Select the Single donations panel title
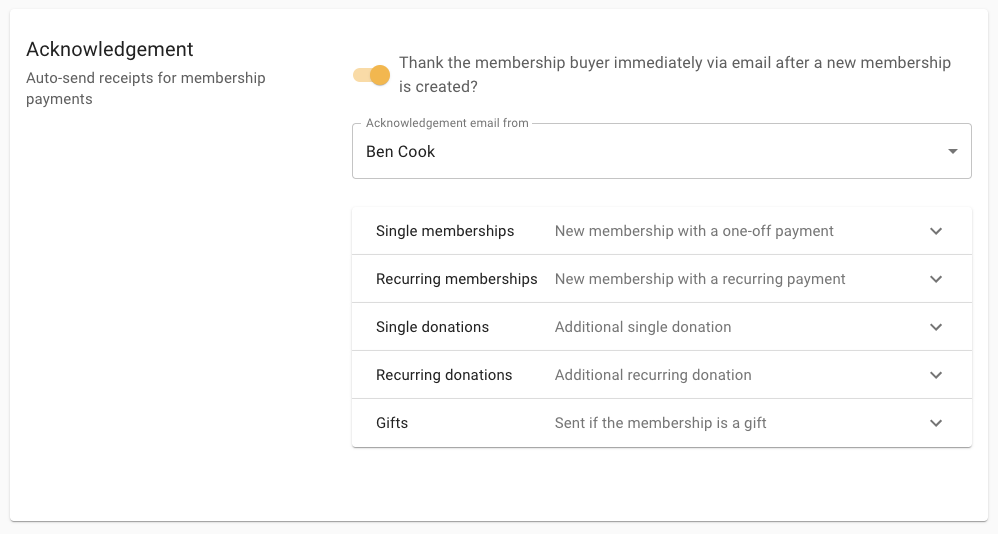The height and width of the screenshot is (534, 998). (432, 327)
